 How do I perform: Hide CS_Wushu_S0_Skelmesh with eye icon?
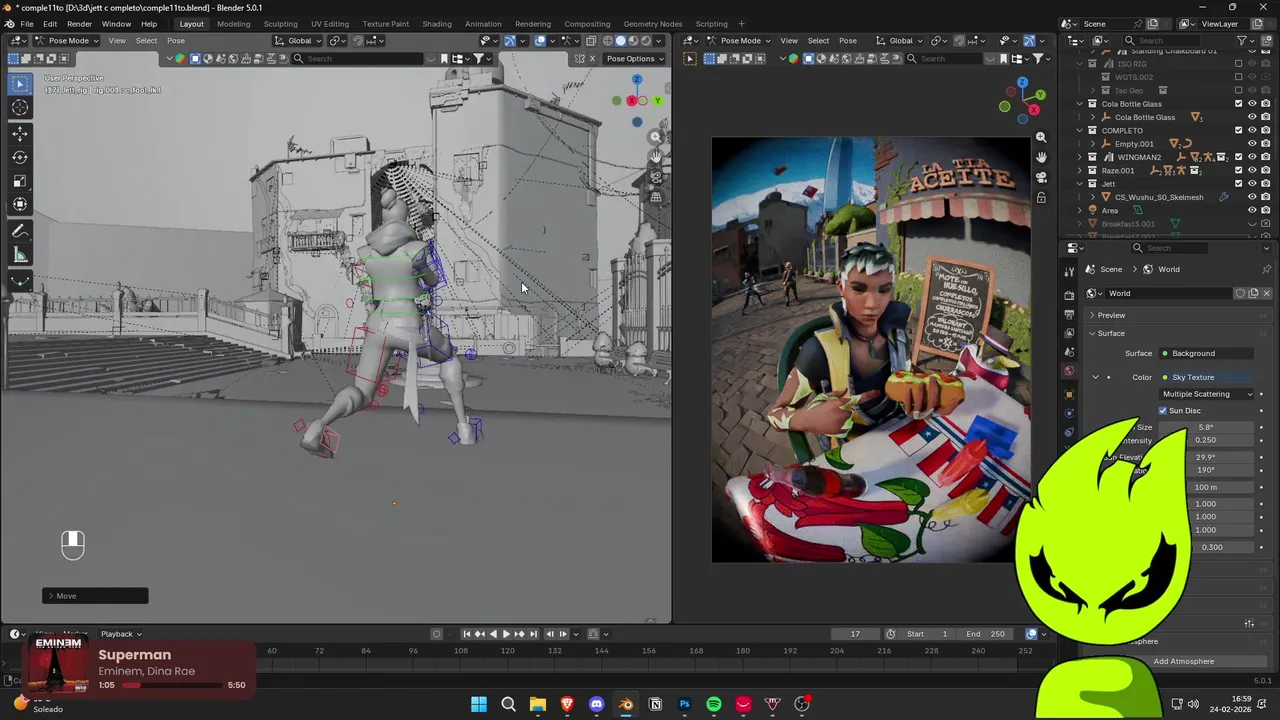tap(1252, 197)
